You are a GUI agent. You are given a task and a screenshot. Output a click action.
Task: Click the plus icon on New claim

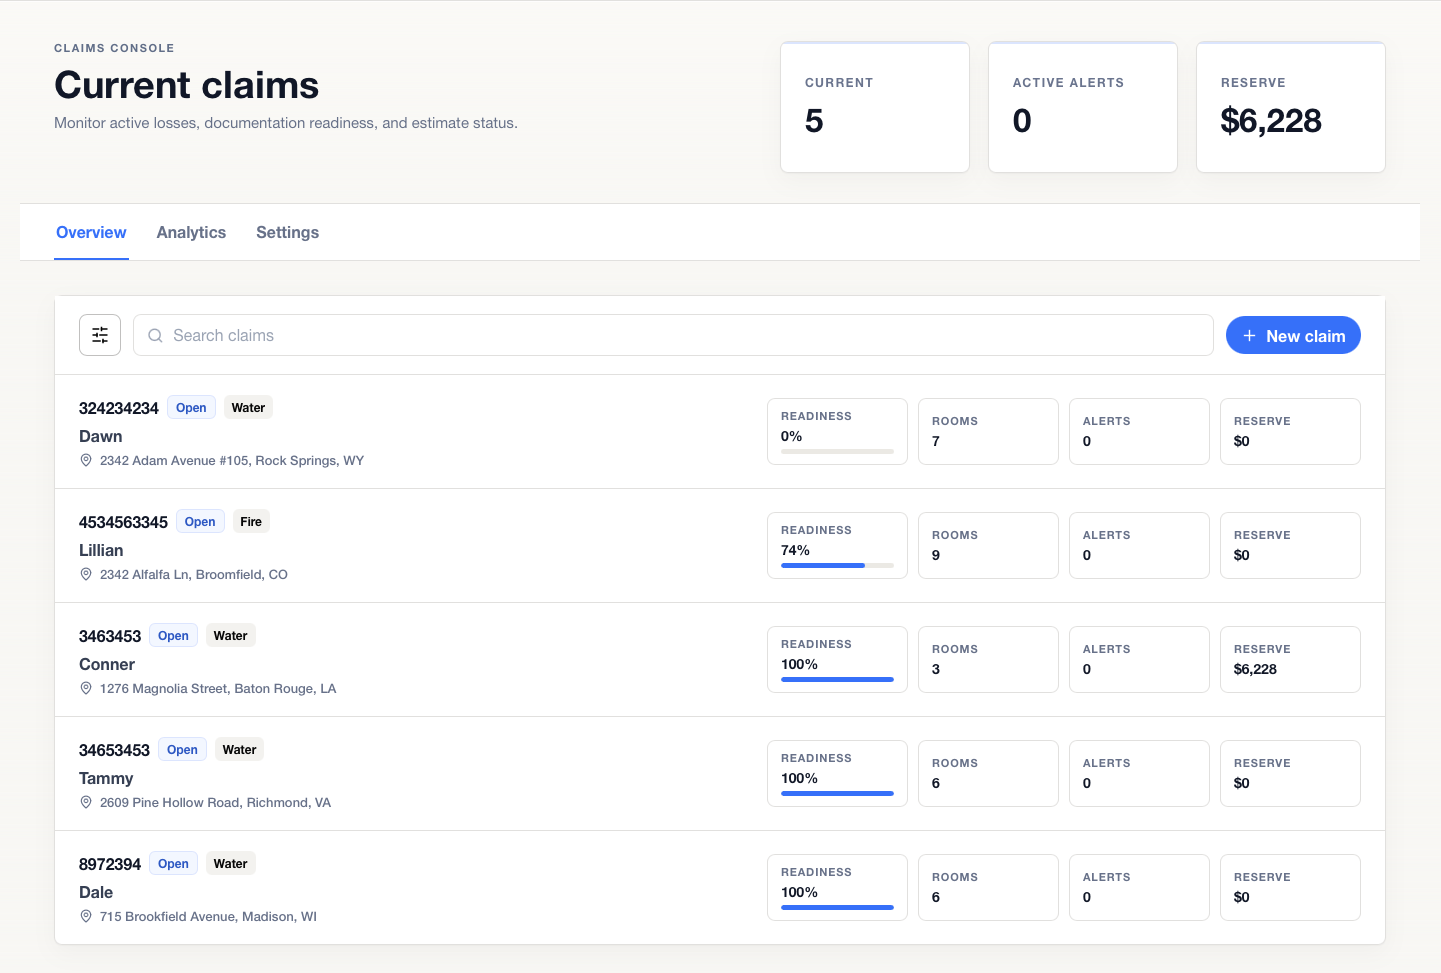pyautogui.click(x=1249, y=336)
